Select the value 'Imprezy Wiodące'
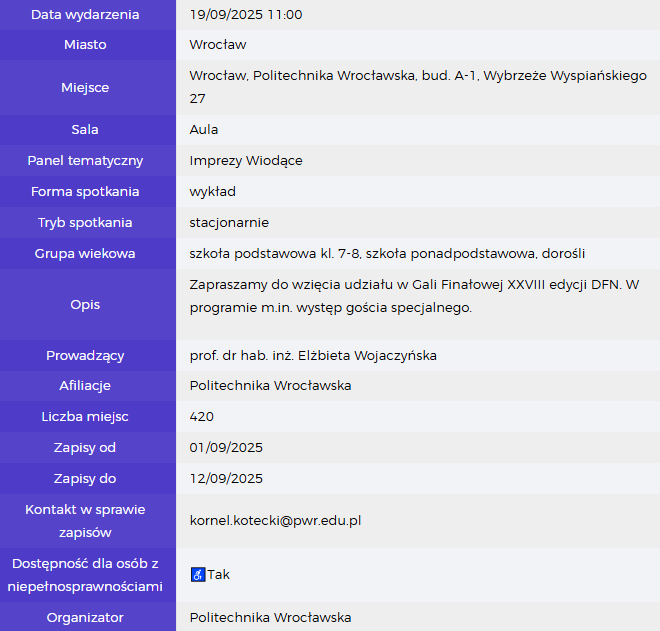 246,161
